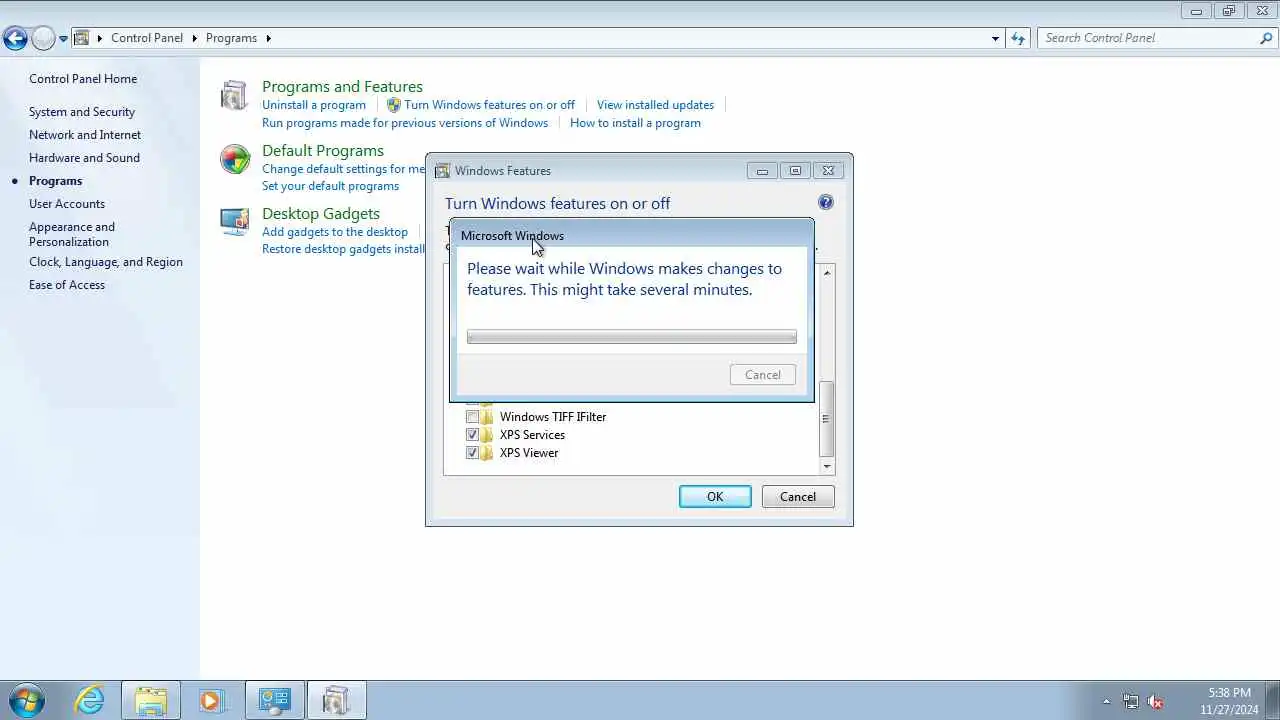Click the Desktop Gadgets monitor icon
1280x720 pixels.
pyautogui.click(x=235, y=222)
